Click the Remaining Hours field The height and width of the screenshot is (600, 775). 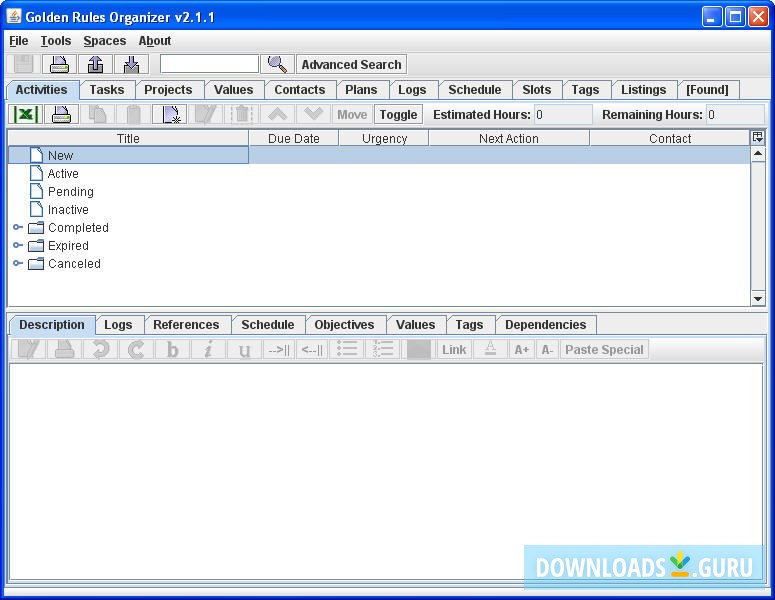point(735,115)
